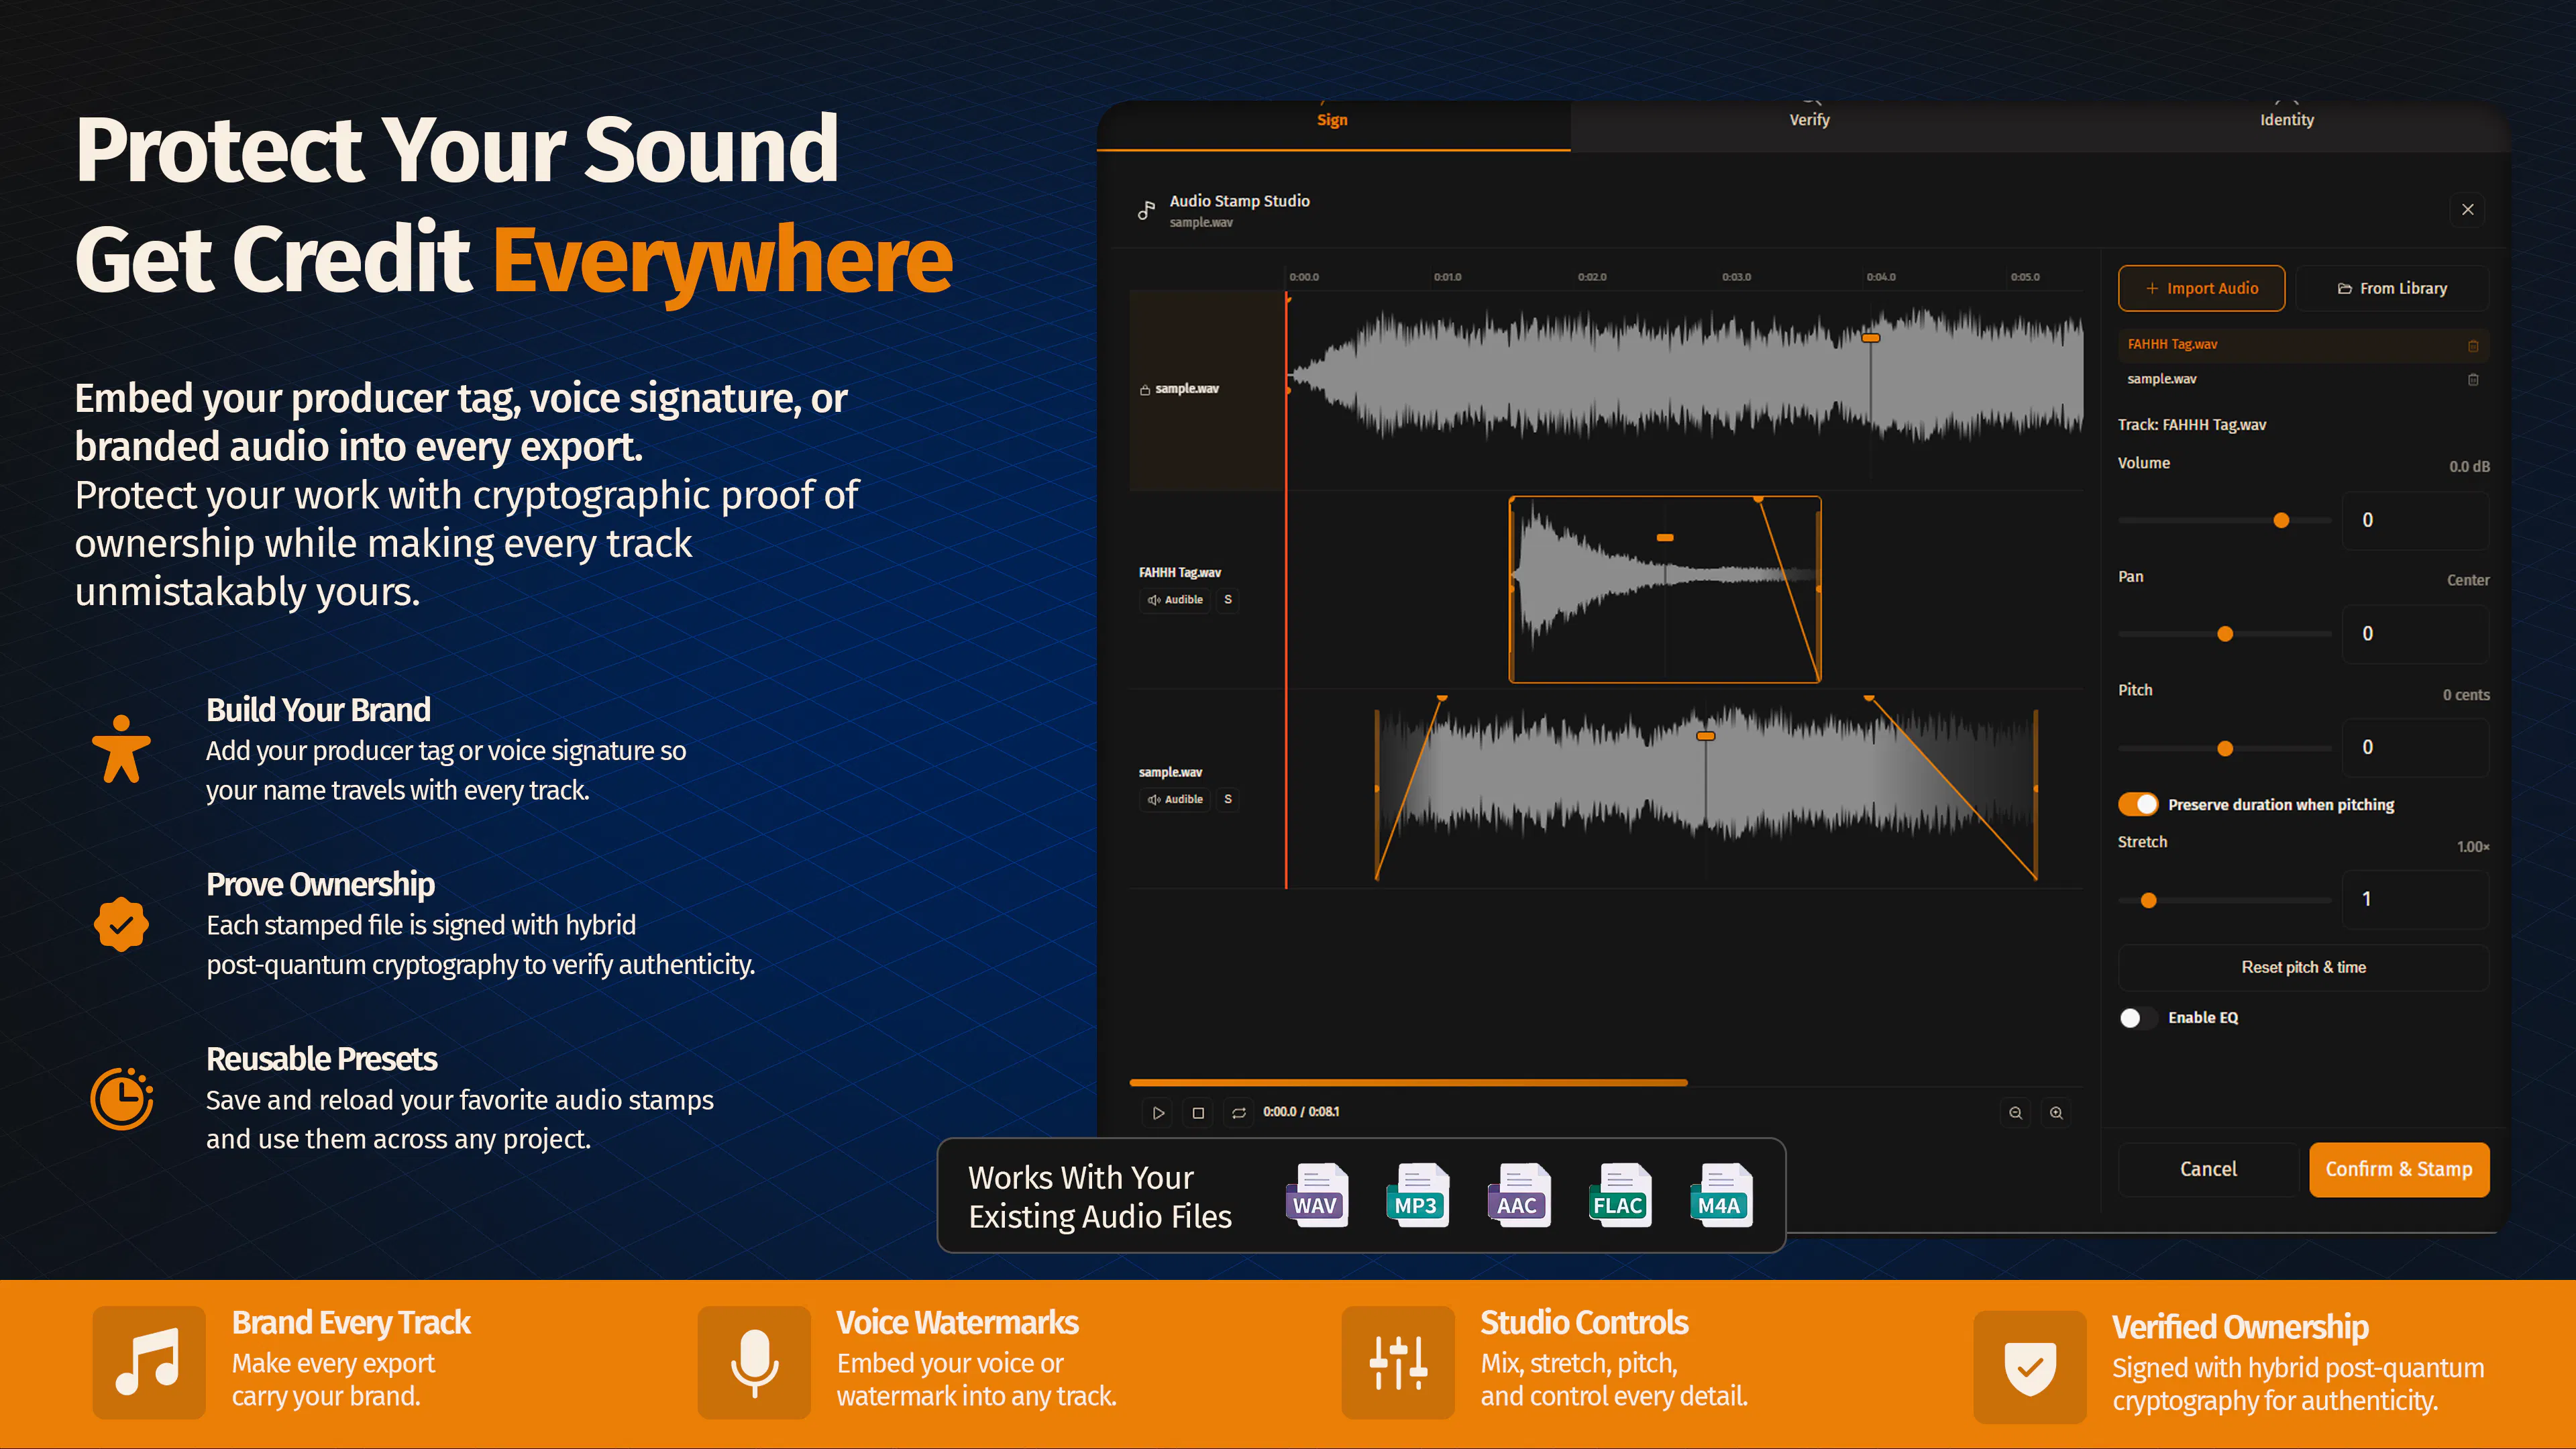Screen dimensions: 2576x1449
Task: Toggle Audible on the lower sample.wav track
Action: click(x=1175, y=799)
